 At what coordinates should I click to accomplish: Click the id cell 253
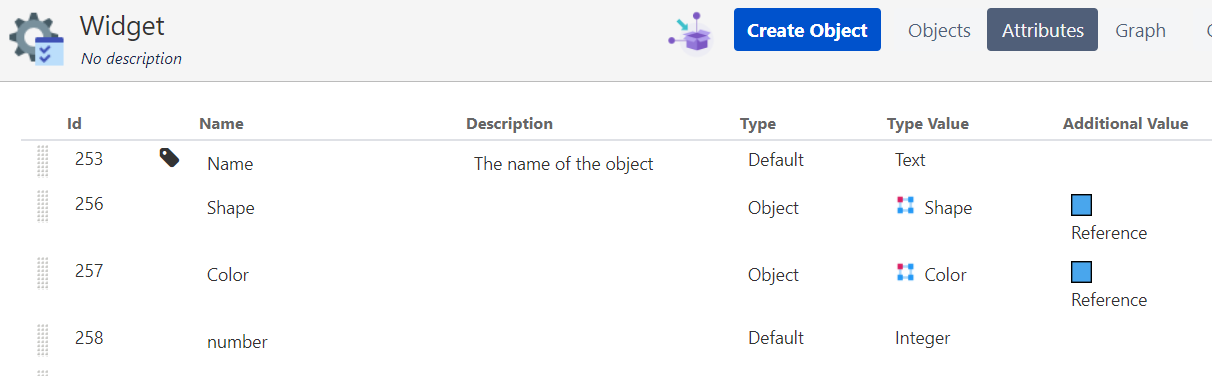89,158
